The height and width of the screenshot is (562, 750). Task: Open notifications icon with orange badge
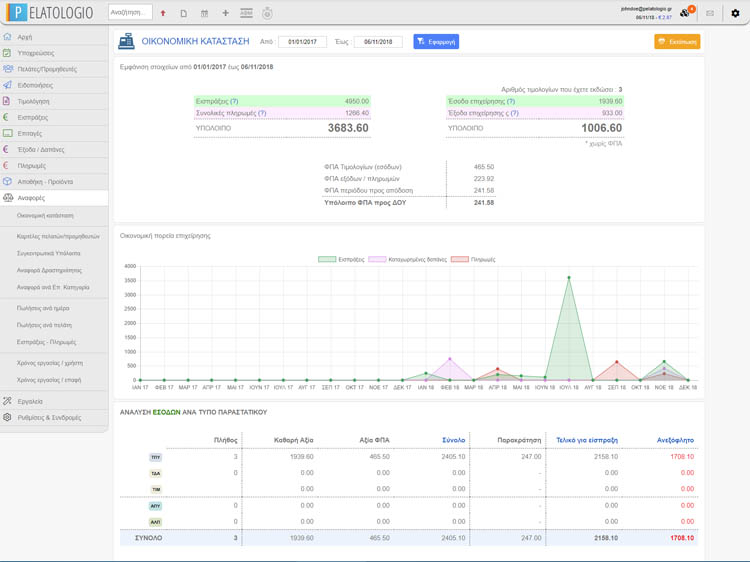[687, 12]
